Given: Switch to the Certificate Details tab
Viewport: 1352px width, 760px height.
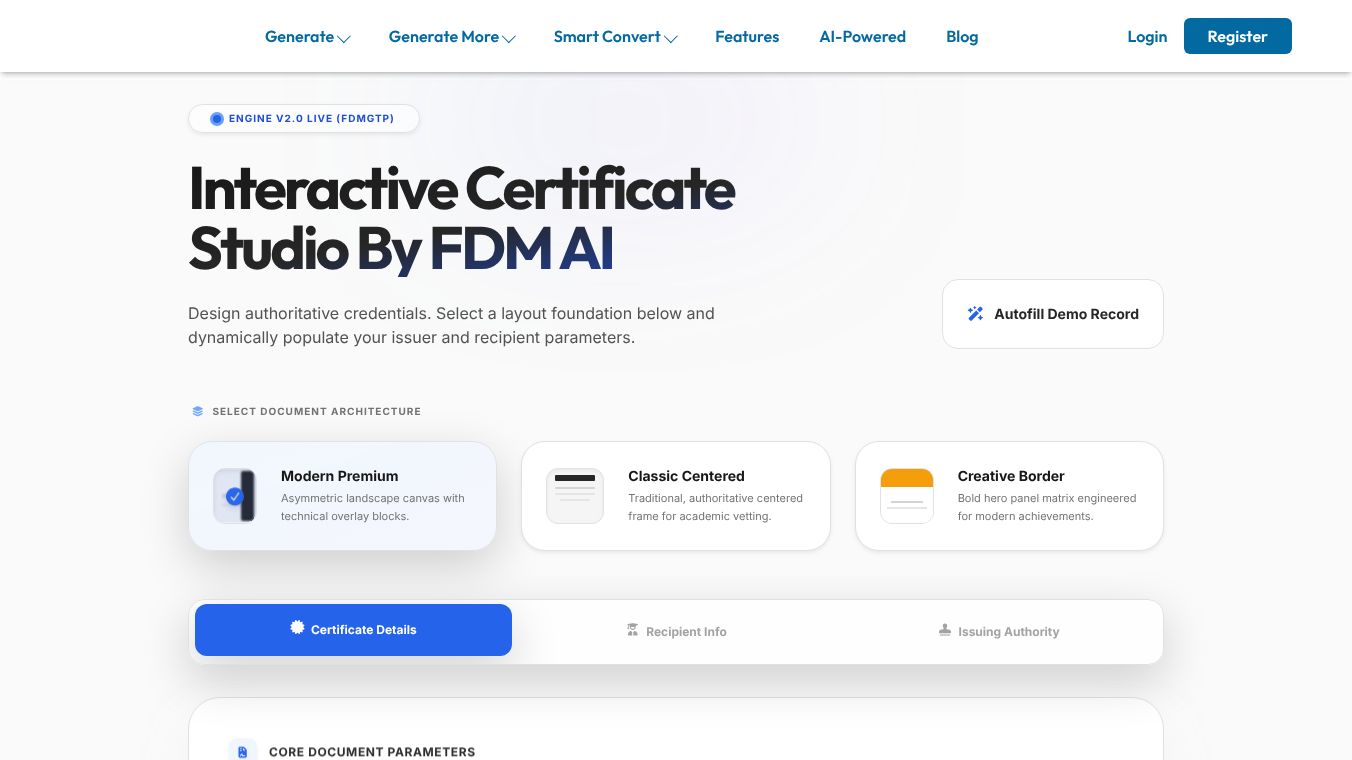Looking at the screenshot, I should click(353, 630).
